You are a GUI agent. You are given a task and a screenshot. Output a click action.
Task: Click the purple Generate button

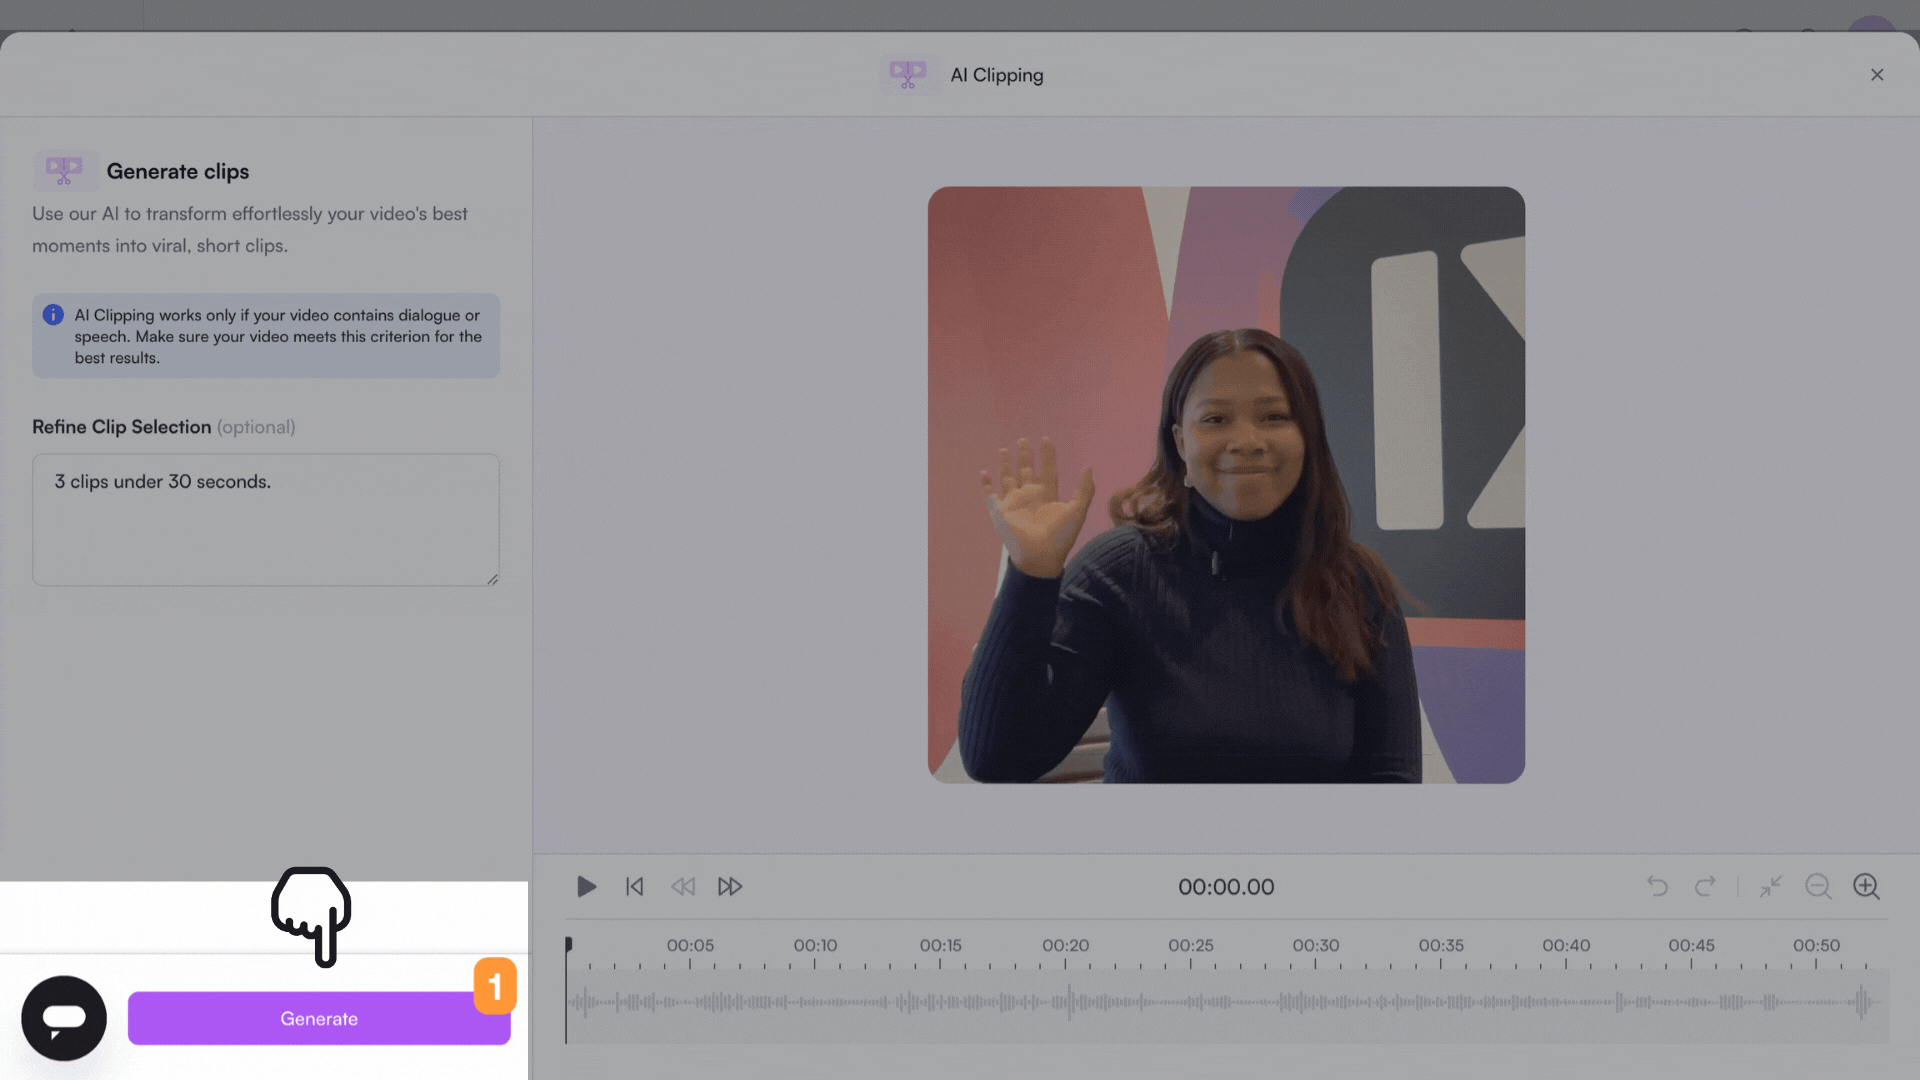319,1018
